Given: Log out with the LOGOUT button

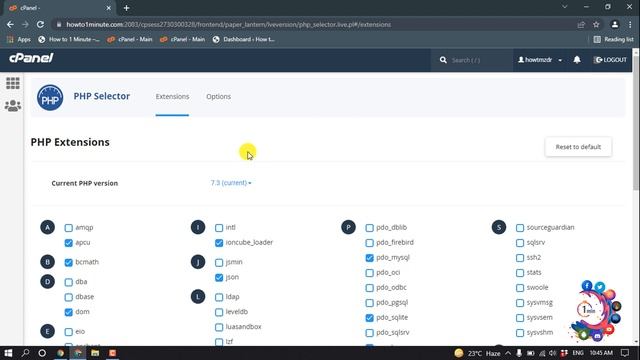Looking at the screenshot, I should pyautogui.click(x=610, y=60).
